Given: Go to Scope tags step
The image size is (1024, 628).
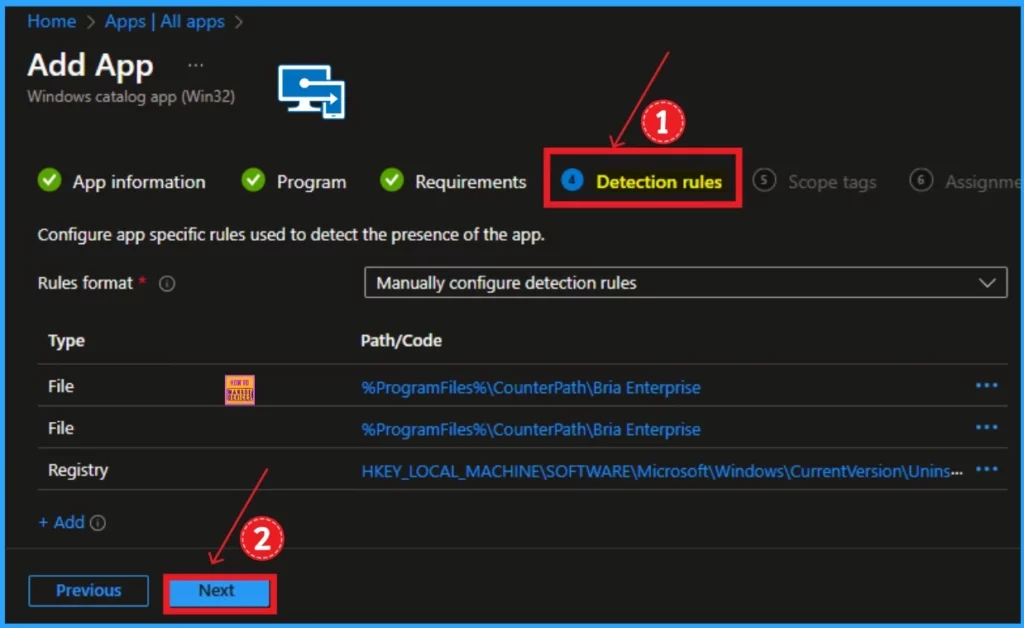Looking at the screenshot, I should 831,181.
